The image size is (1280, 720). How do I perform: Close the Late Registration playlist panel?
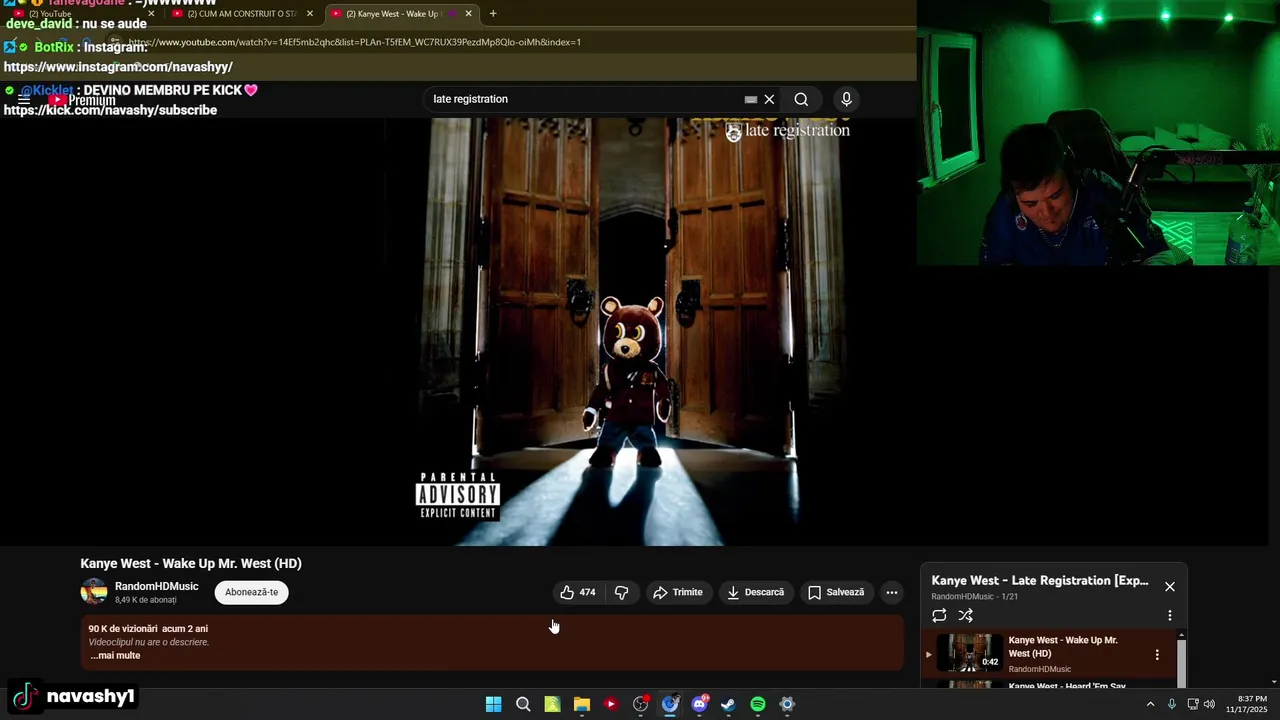[1170, 586]
